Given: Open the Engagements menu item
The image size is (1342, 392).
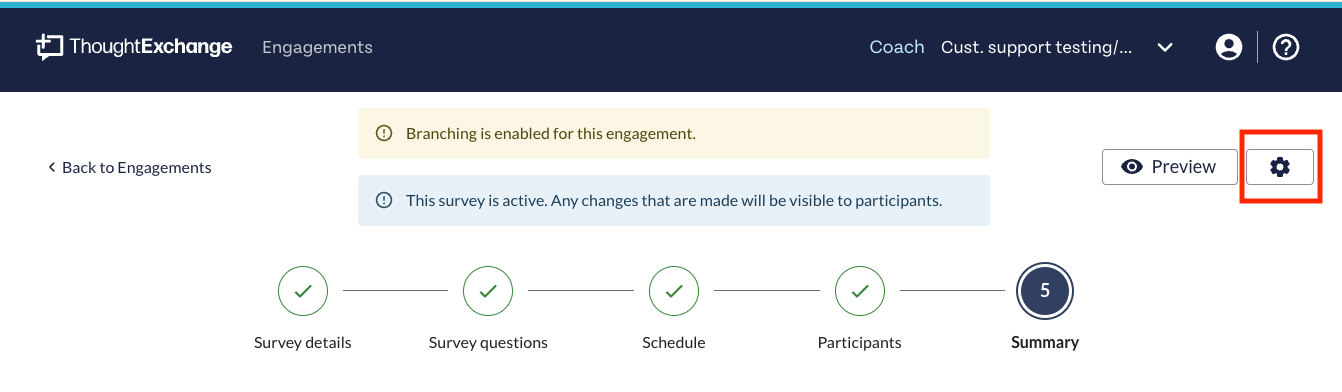Looking at the screenshot, I should 317,47.
